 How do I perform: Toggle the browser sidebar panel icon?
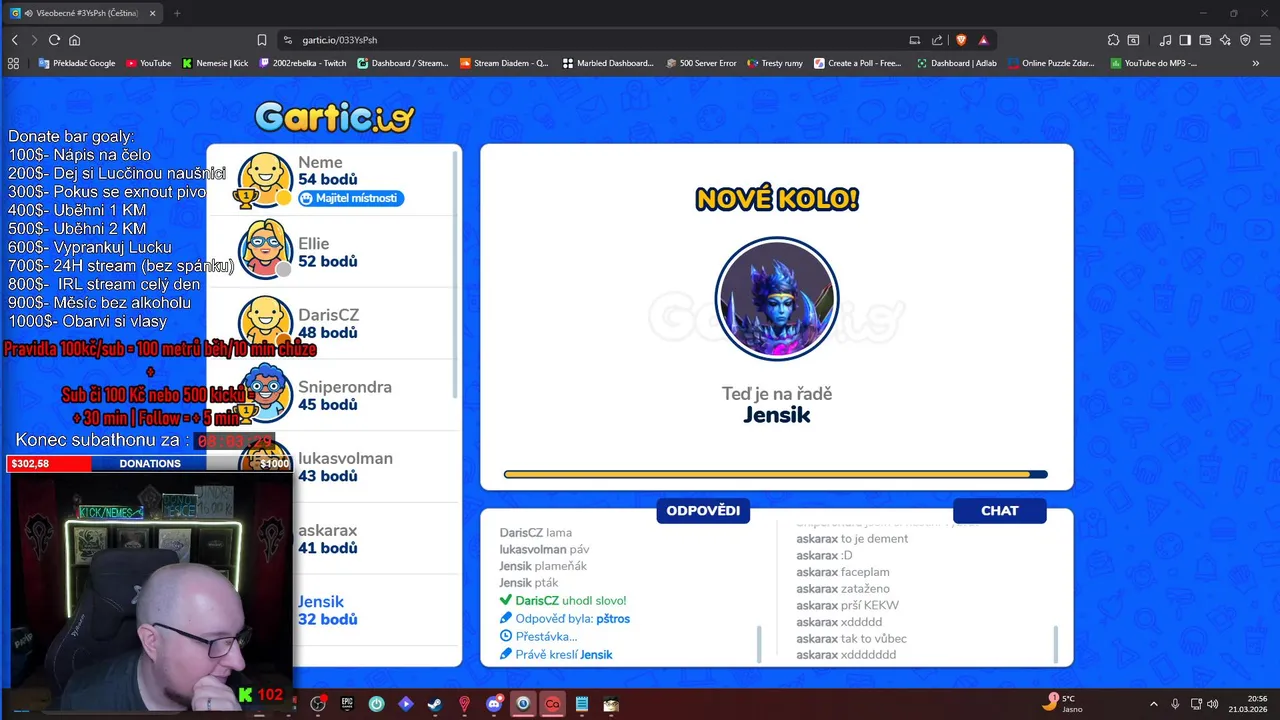point(1185,40)
